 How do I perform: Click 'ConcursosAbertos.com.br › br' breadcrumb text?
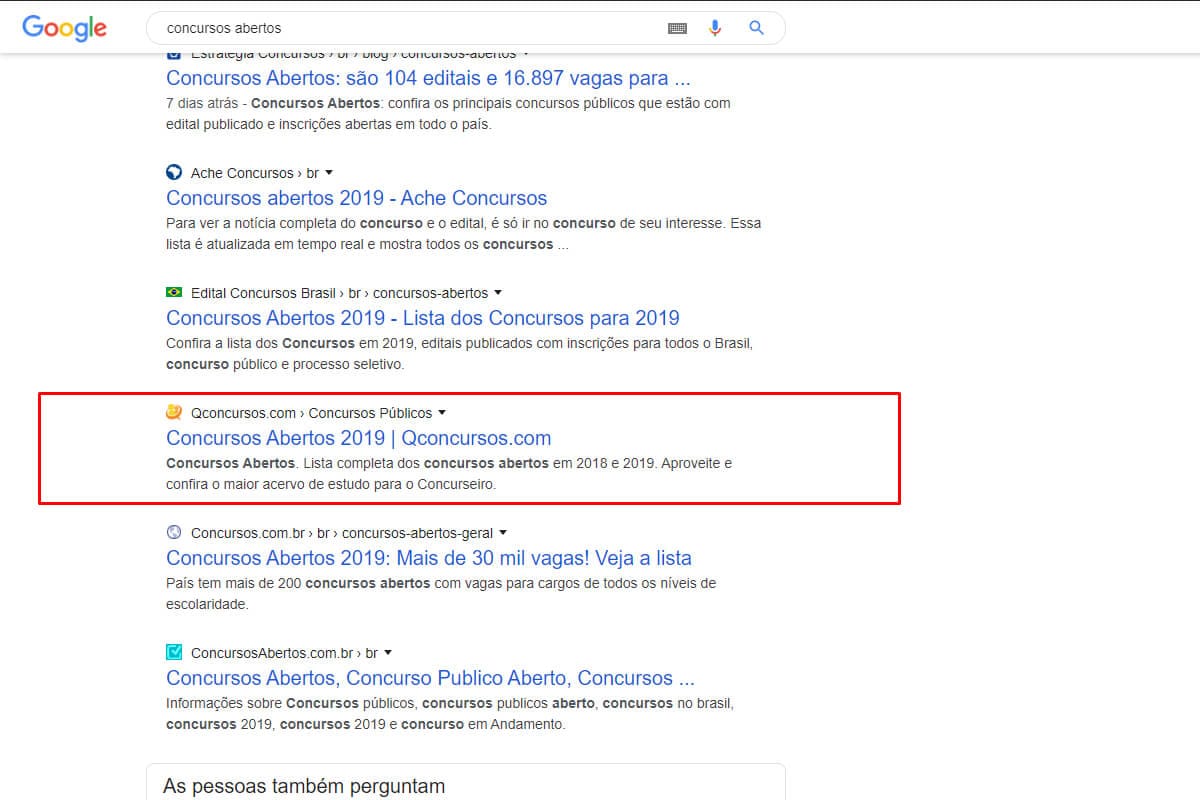(x=284, y=653)
